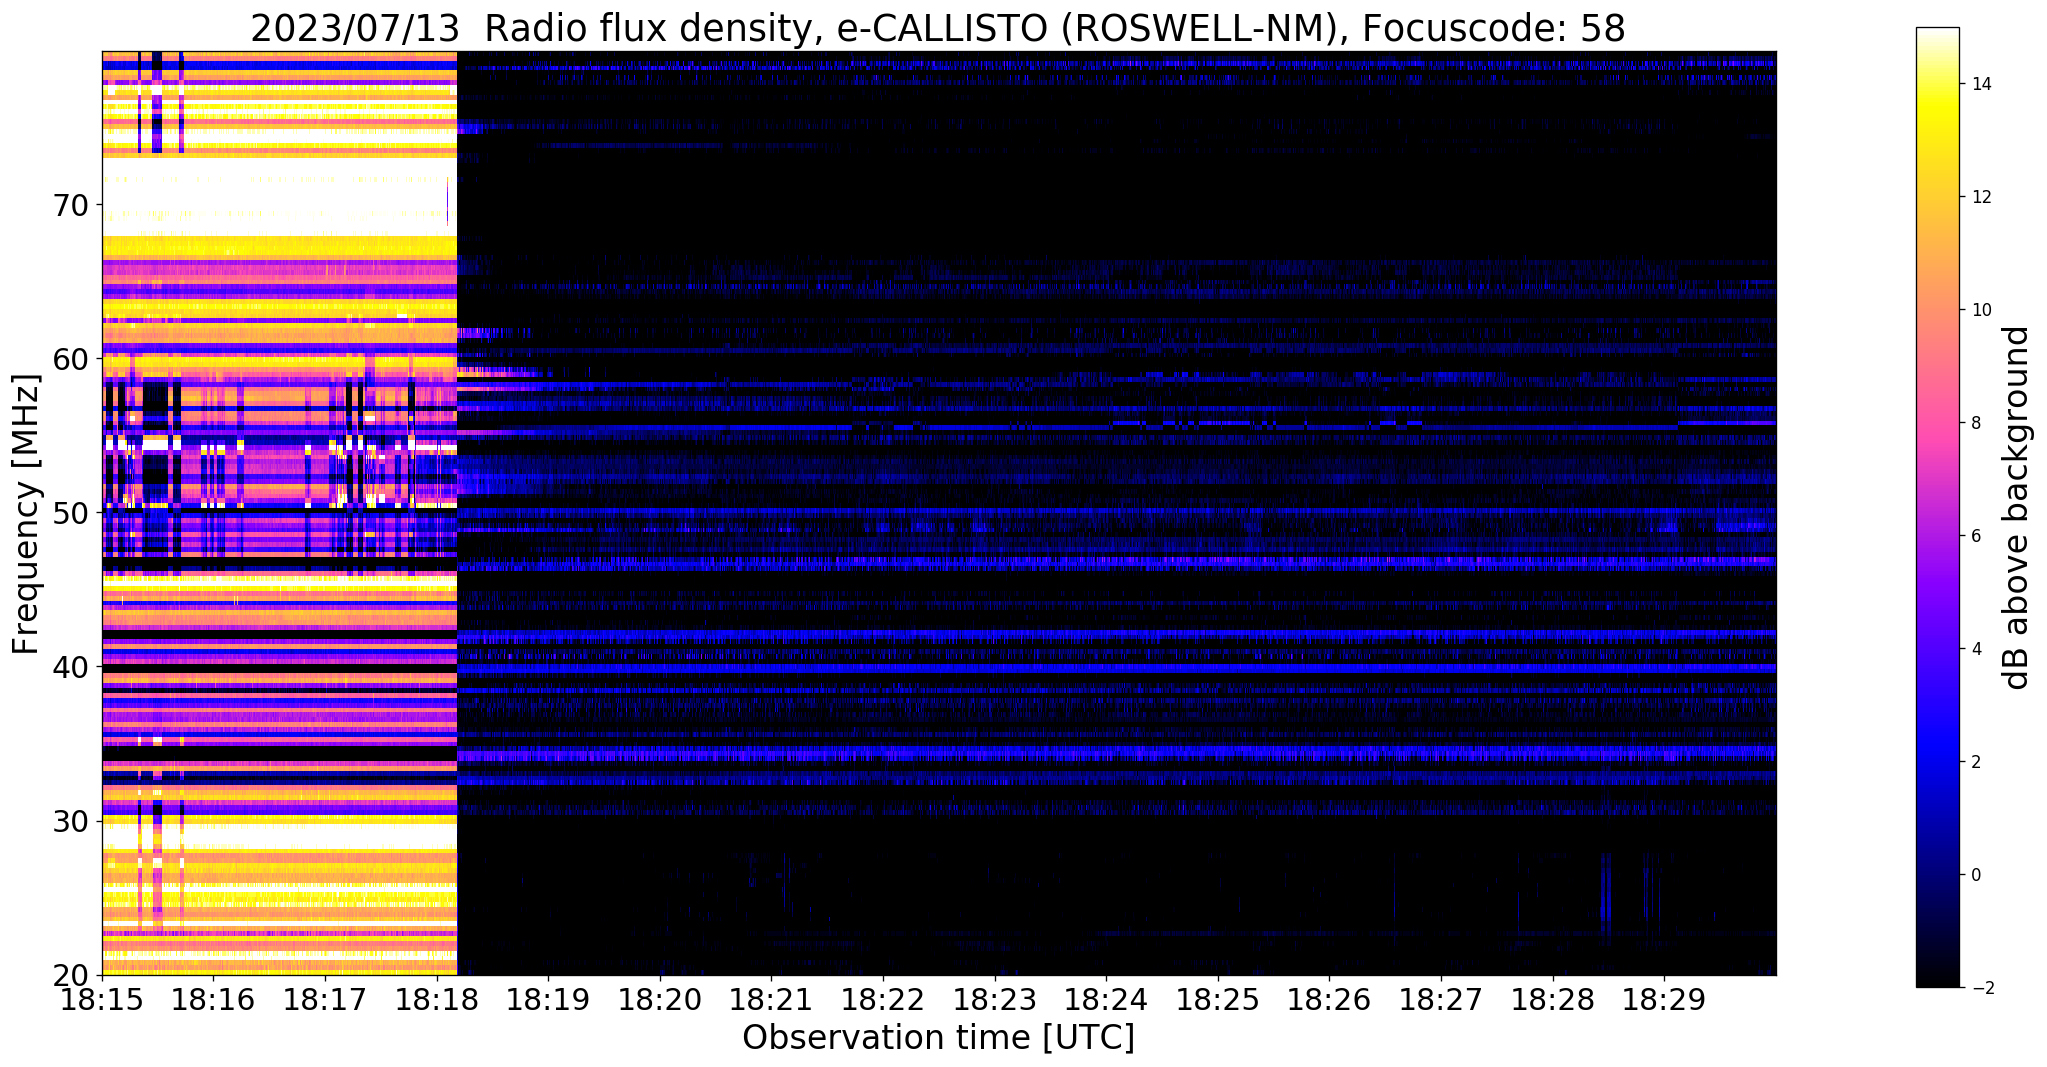
Task: Click the 40 MHz frequency tick label
Action: pos(70,667)
